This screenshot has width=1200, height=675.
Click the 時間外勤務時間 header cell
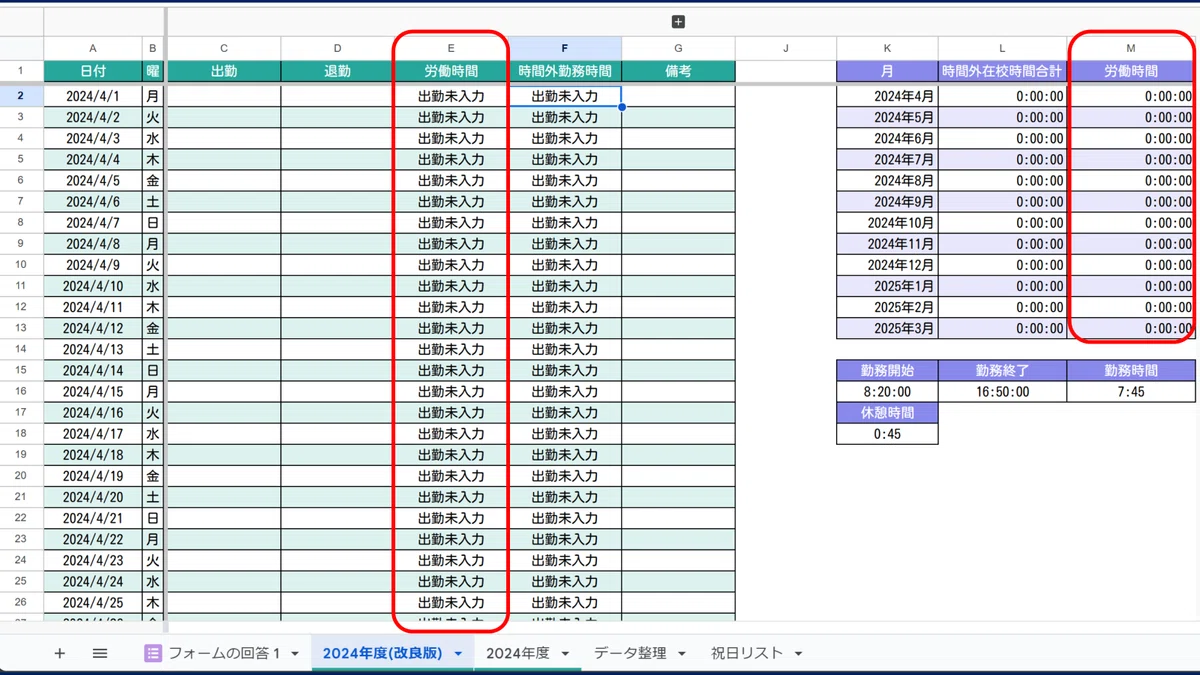[565, 71]
